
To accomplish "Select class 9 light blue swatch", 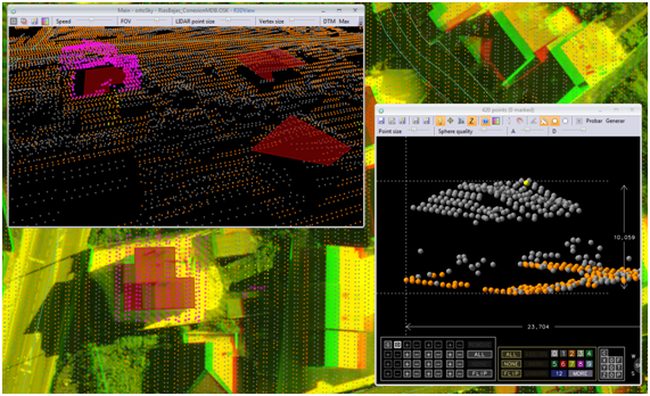I will coord(589,364).
